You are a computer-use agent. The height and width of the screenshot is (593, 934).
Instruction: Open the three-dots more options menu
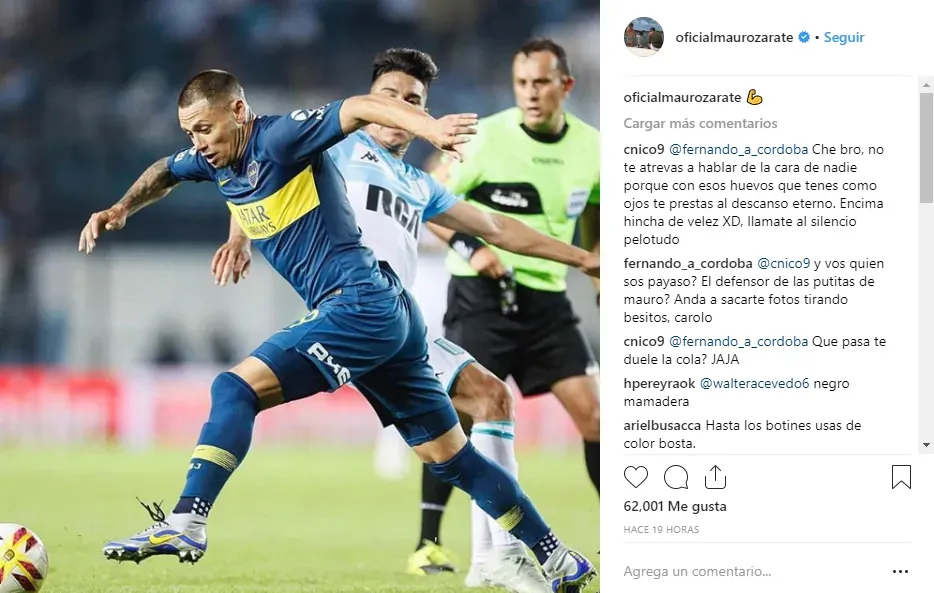(901, 572)
